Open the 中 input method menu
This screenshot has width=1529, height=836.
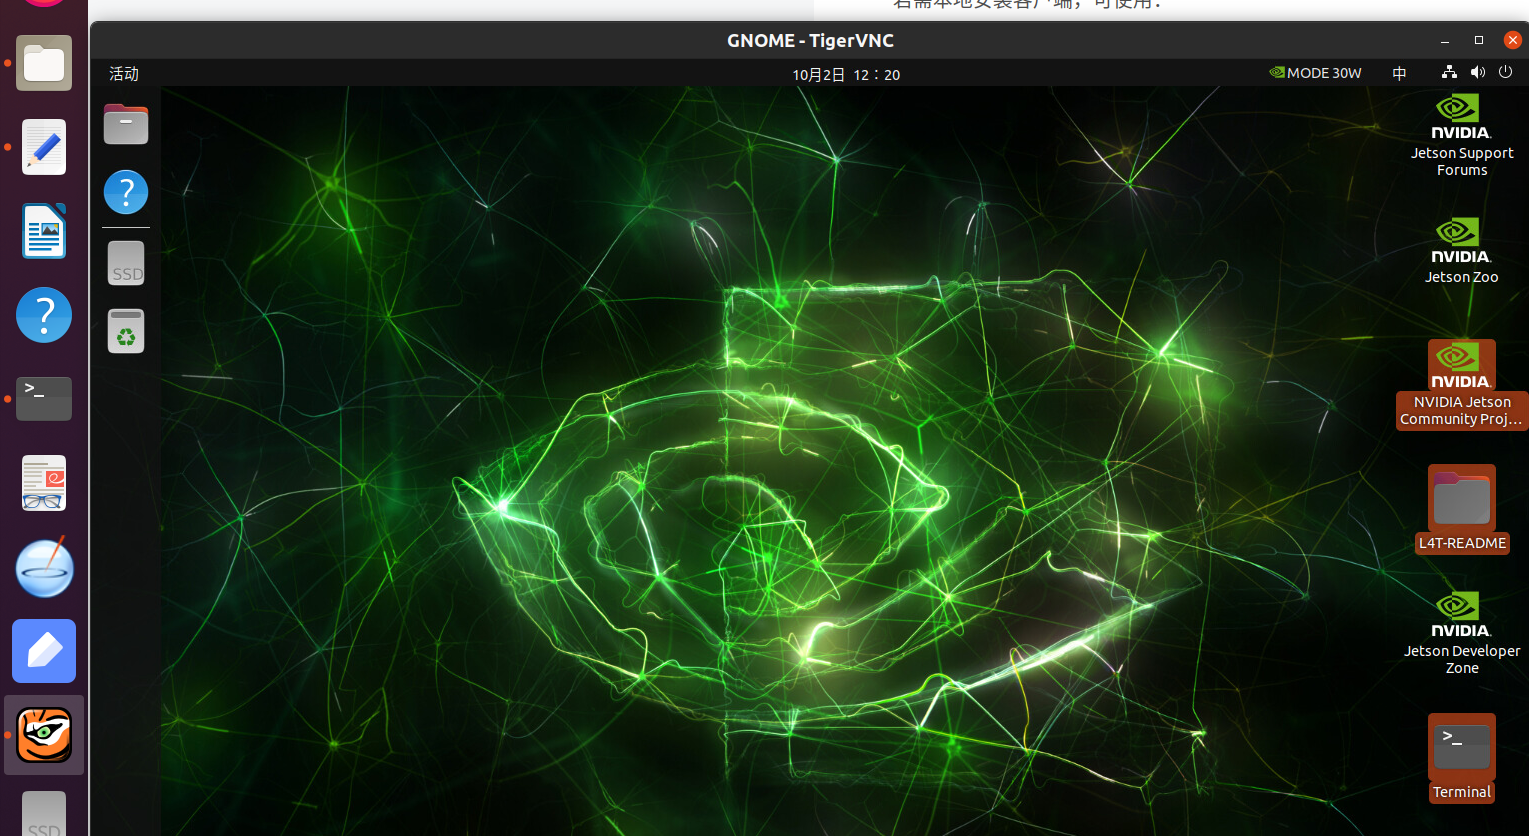point(1400,73)
